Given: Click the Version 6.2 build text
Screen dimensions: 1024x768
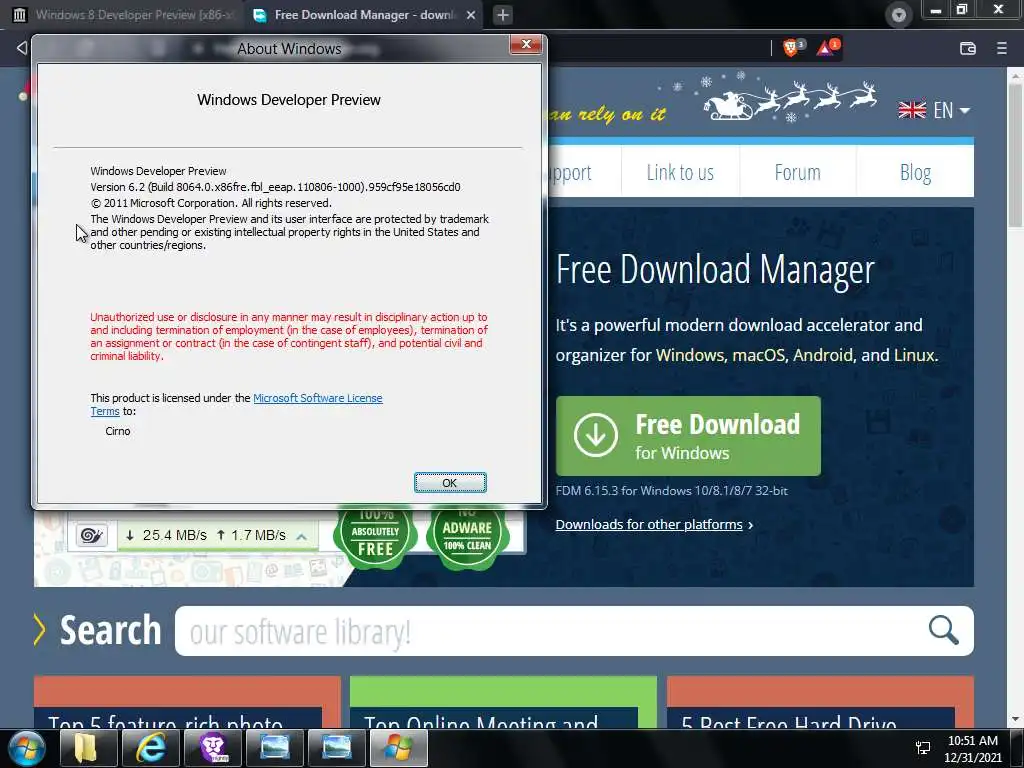Looking at the screenshot, I should (275, 187).
